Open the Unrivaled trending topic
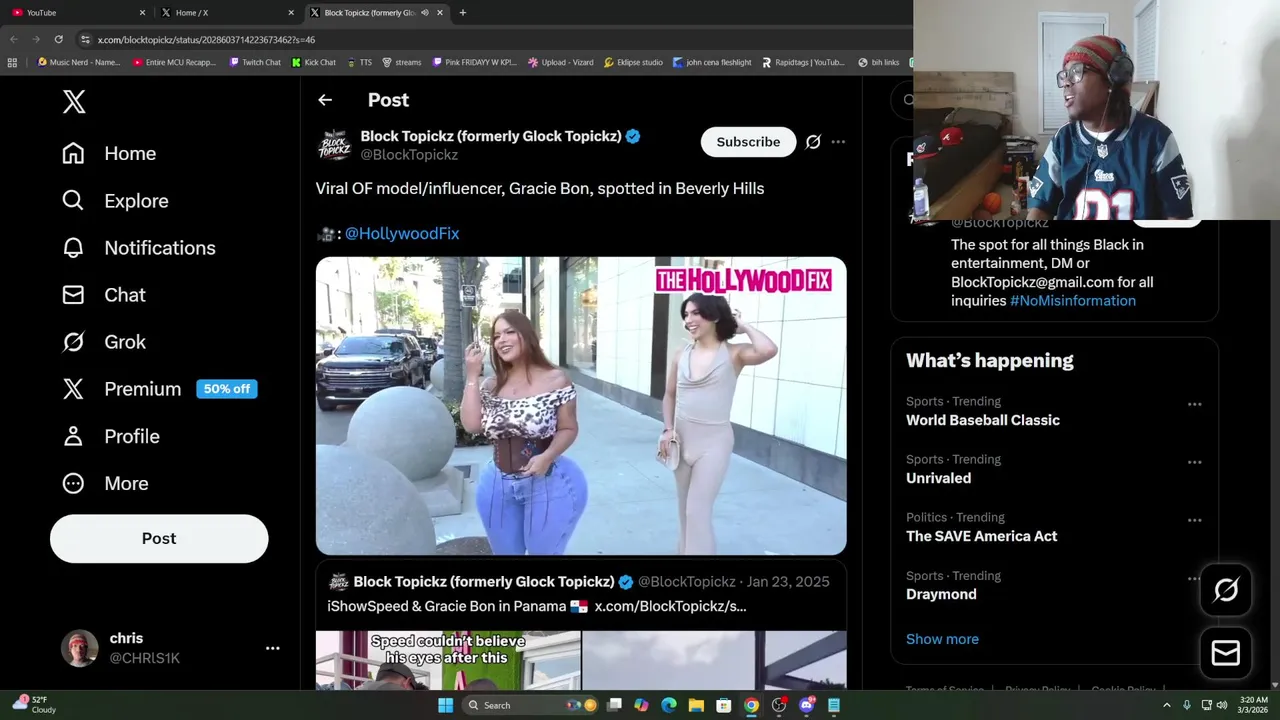 938,478
